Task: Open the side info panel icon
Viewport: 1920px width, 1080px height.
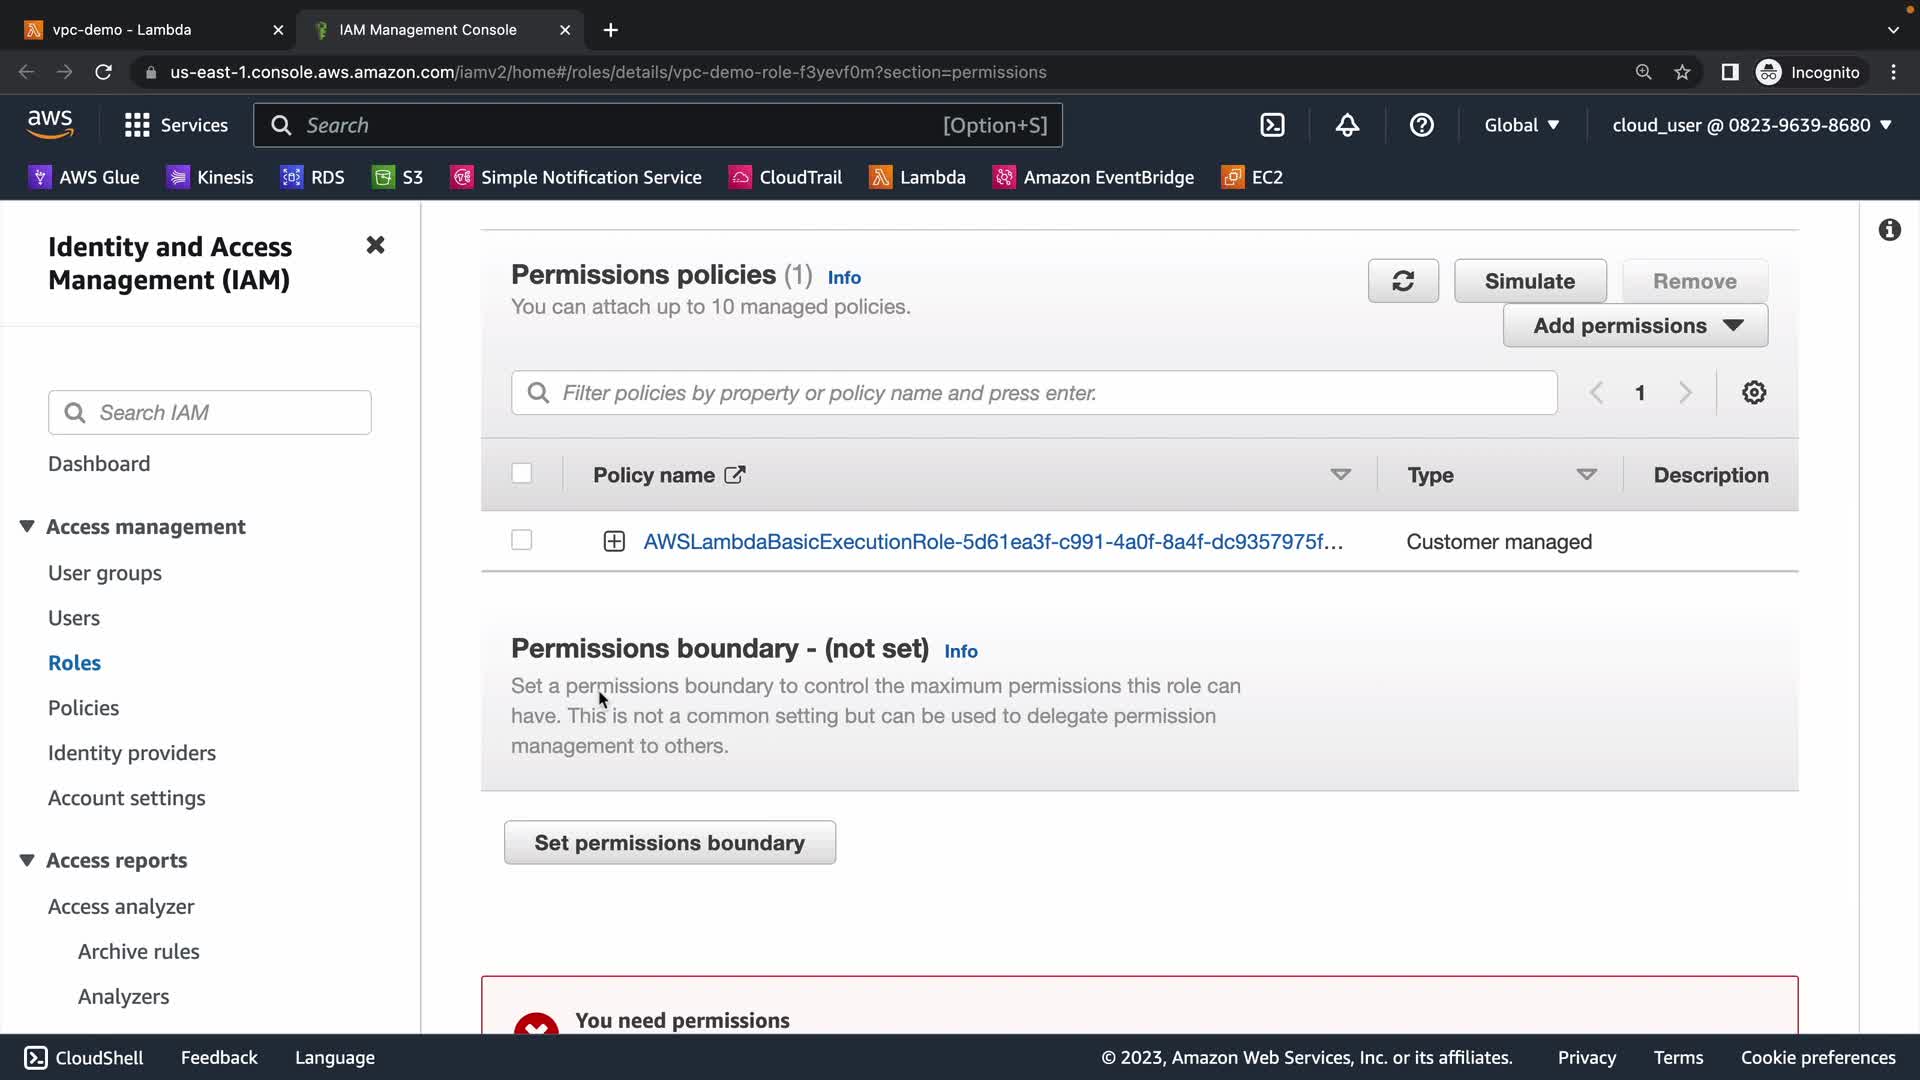Action: [x=1889, y=230]
